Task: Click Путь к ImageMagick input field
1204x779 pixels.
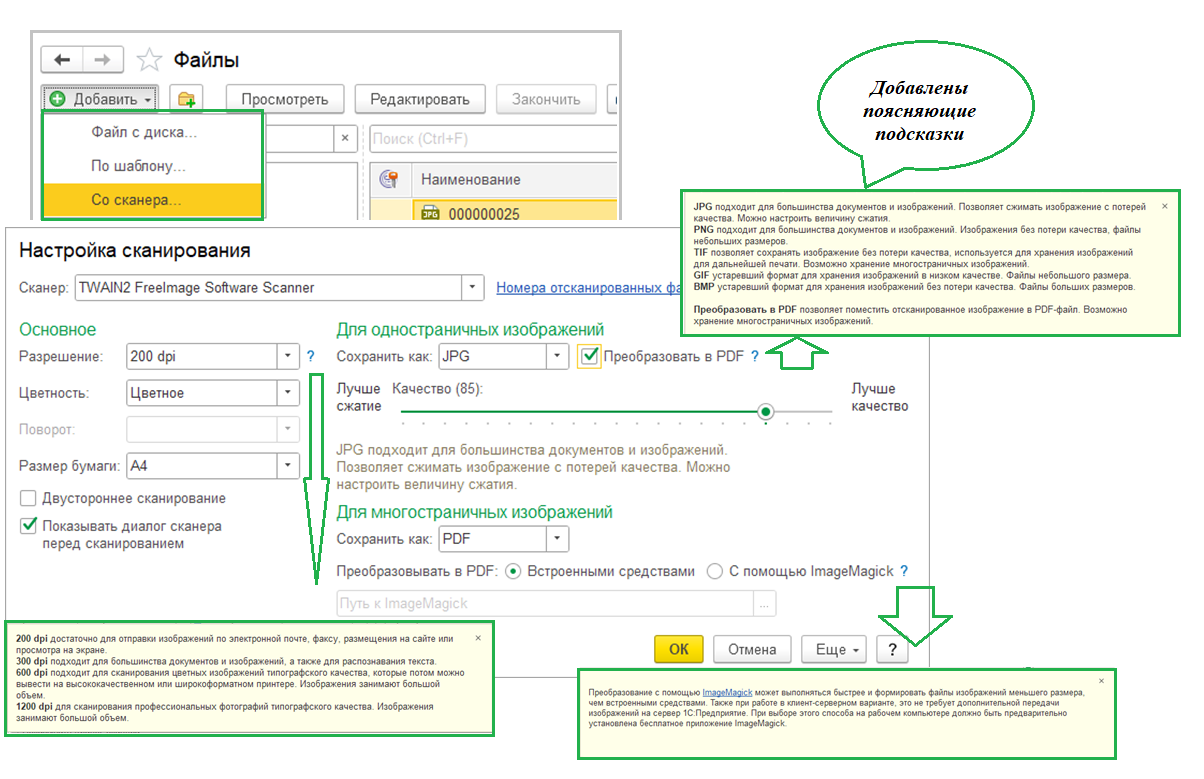Action: 544,603
